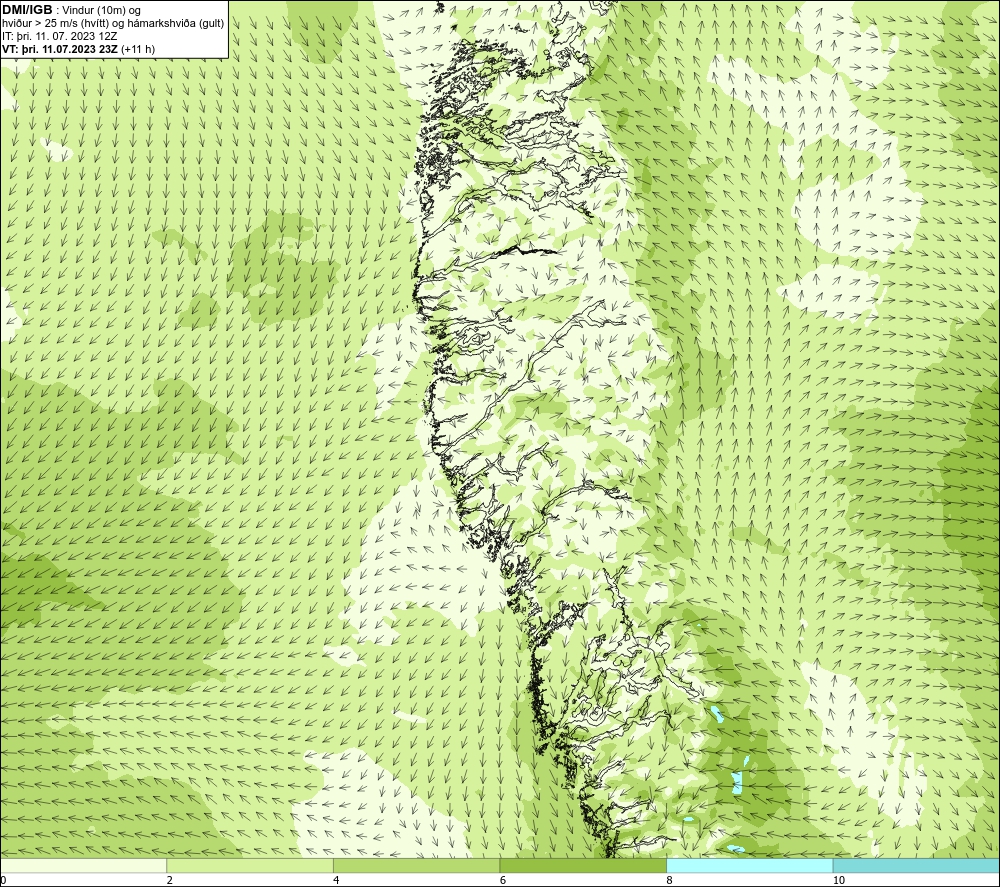Select the 'IT: þri. 11. 07. 2023 12Z' initial time line
Screen dimensions: 1000x887
click(x=59, y=36)
